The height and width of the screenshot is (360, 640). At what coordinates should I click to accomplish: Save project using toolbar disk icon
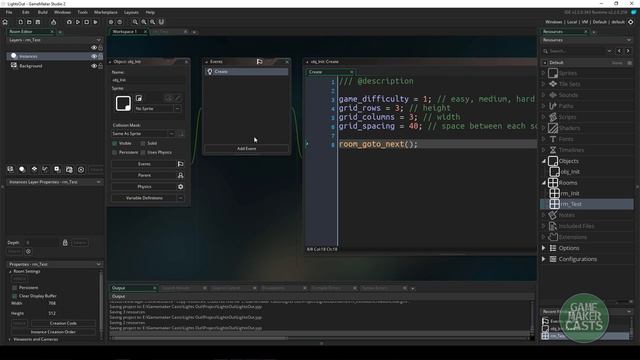(38, 22)
